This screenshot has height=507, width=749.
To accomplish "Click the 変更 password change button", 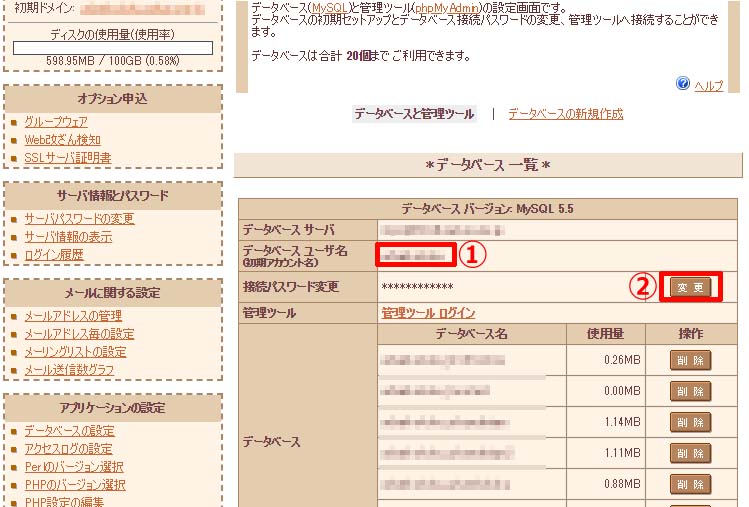I will pos(690,287).
